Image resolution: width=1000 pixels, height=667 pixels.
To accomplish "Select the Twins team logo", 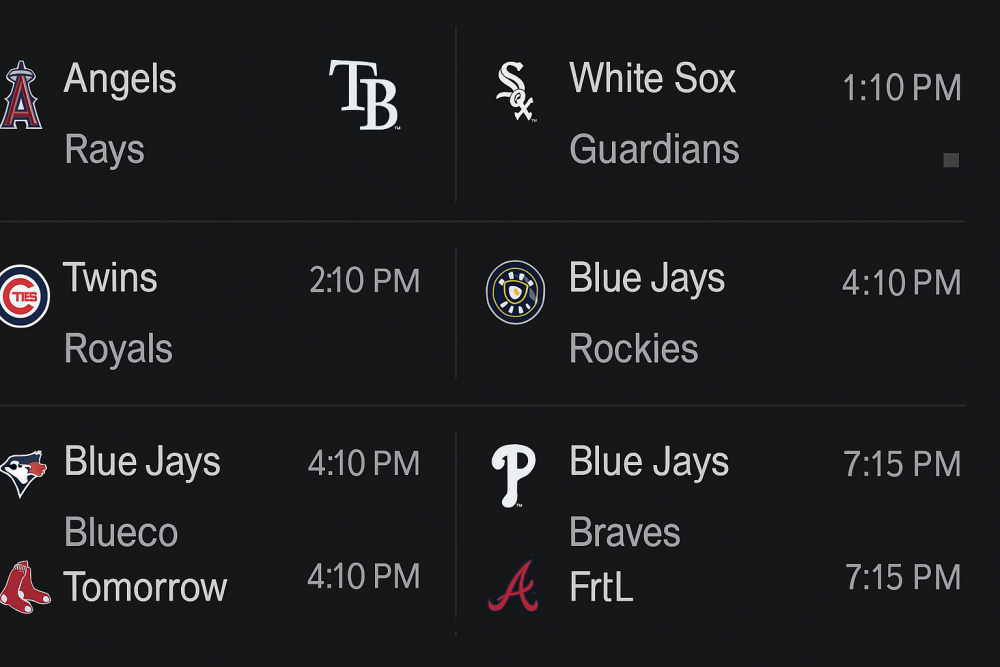I will (22, 295).
